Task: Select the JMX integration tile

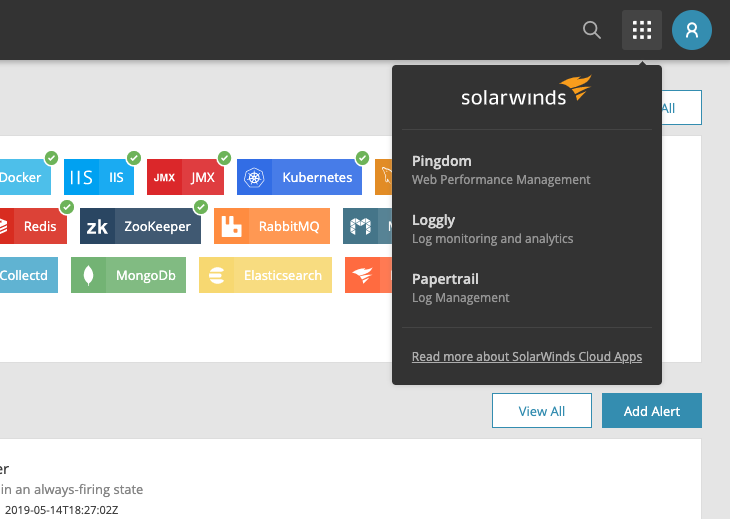Action: point(185,177)
